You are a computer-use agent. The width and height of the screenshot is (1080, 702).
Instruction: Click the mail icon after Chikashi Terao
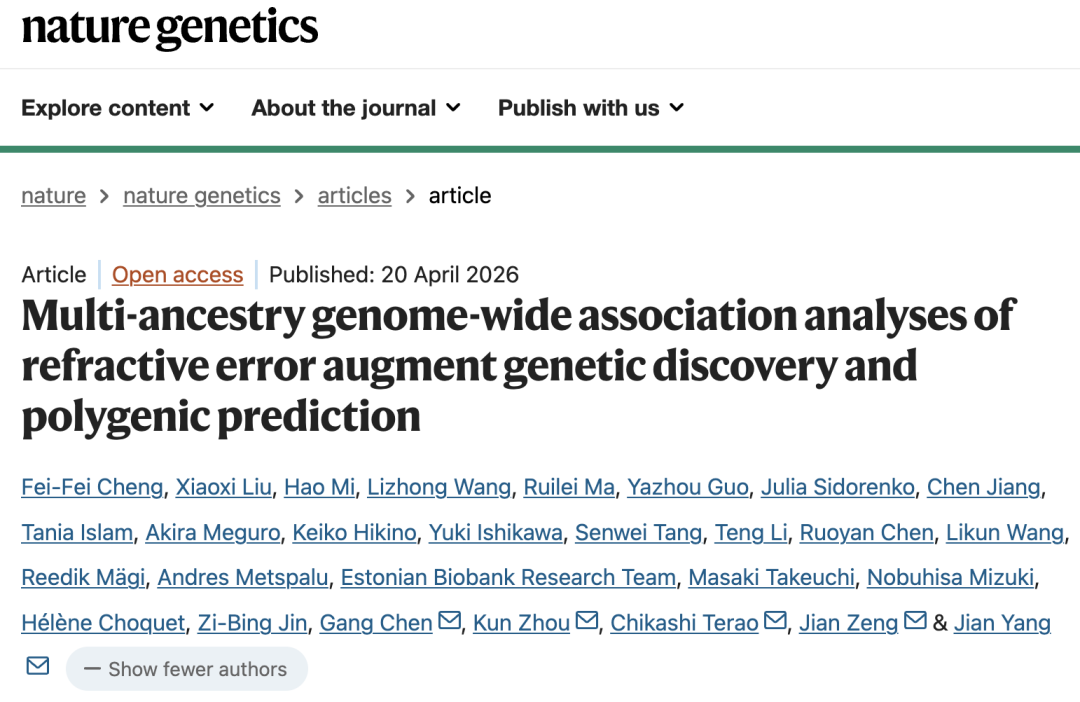776,621
